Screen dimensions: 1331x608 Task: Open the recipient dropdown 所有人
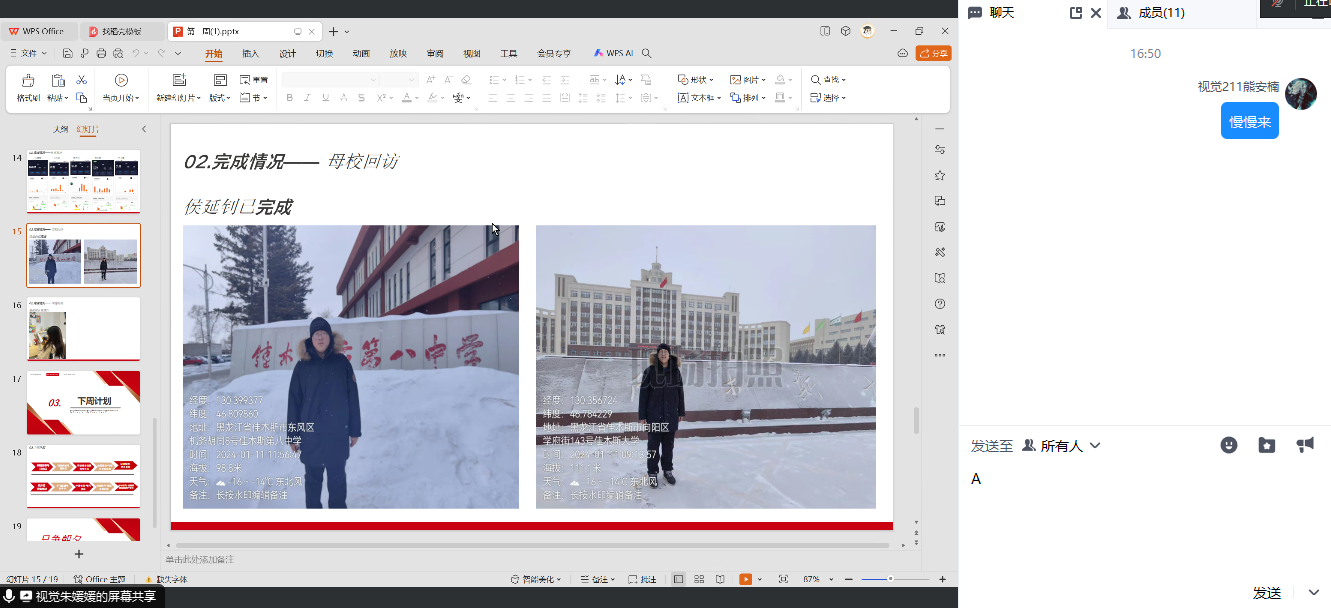tap(1061, 446)
